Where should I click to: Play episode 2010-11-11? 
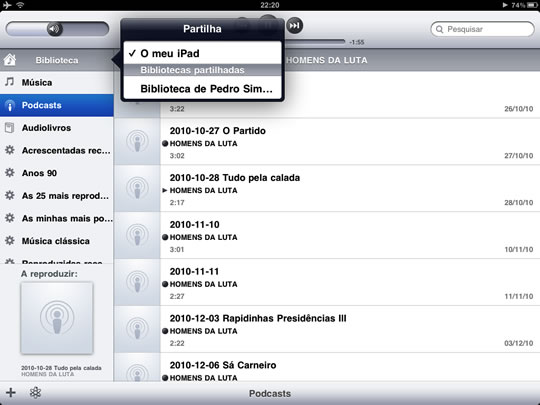pyautogui.click(x=326, y=282)
